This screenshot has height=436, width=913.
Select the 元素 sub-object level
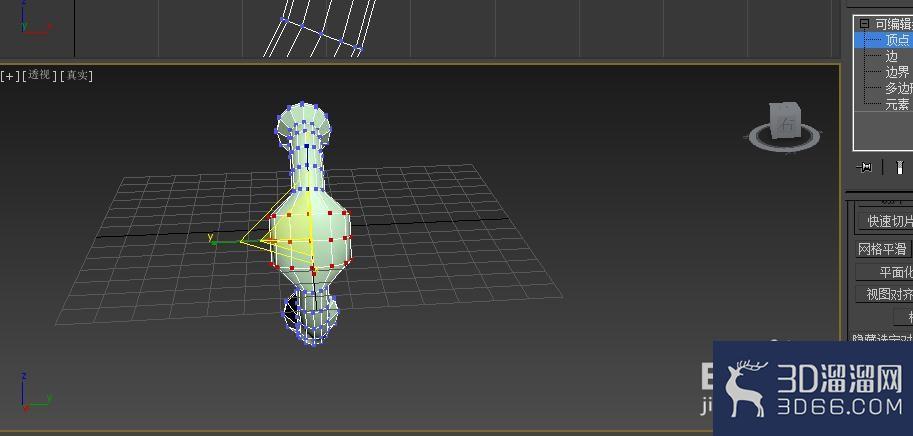point(897,105)
